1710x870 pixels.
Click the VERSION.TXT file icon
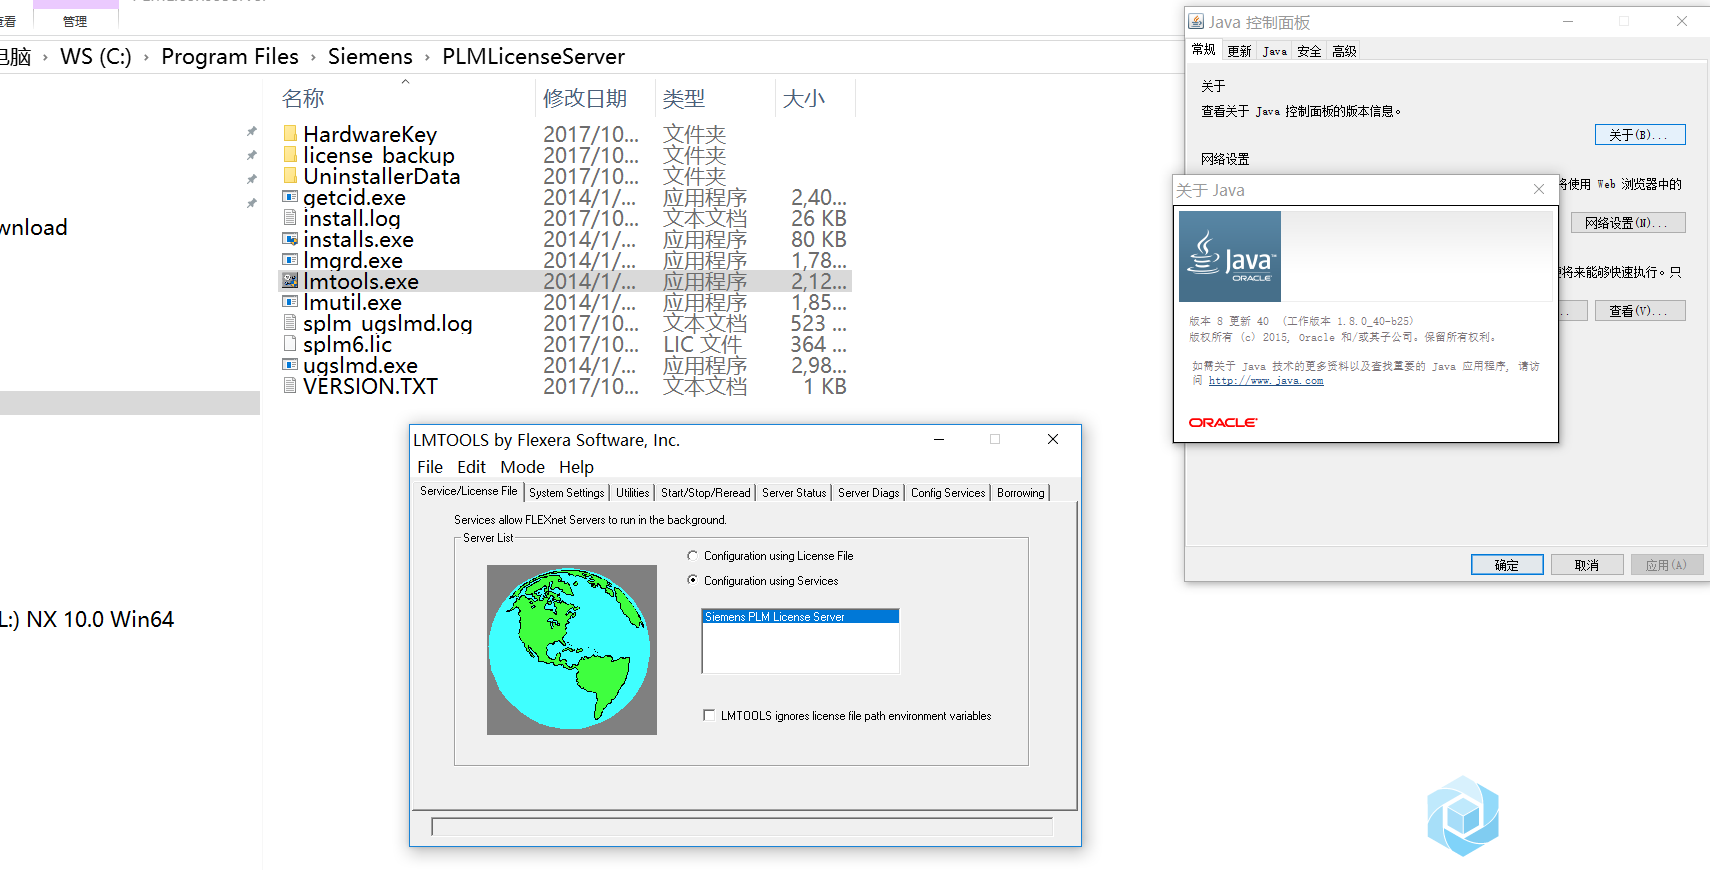(x=290, y=385)
